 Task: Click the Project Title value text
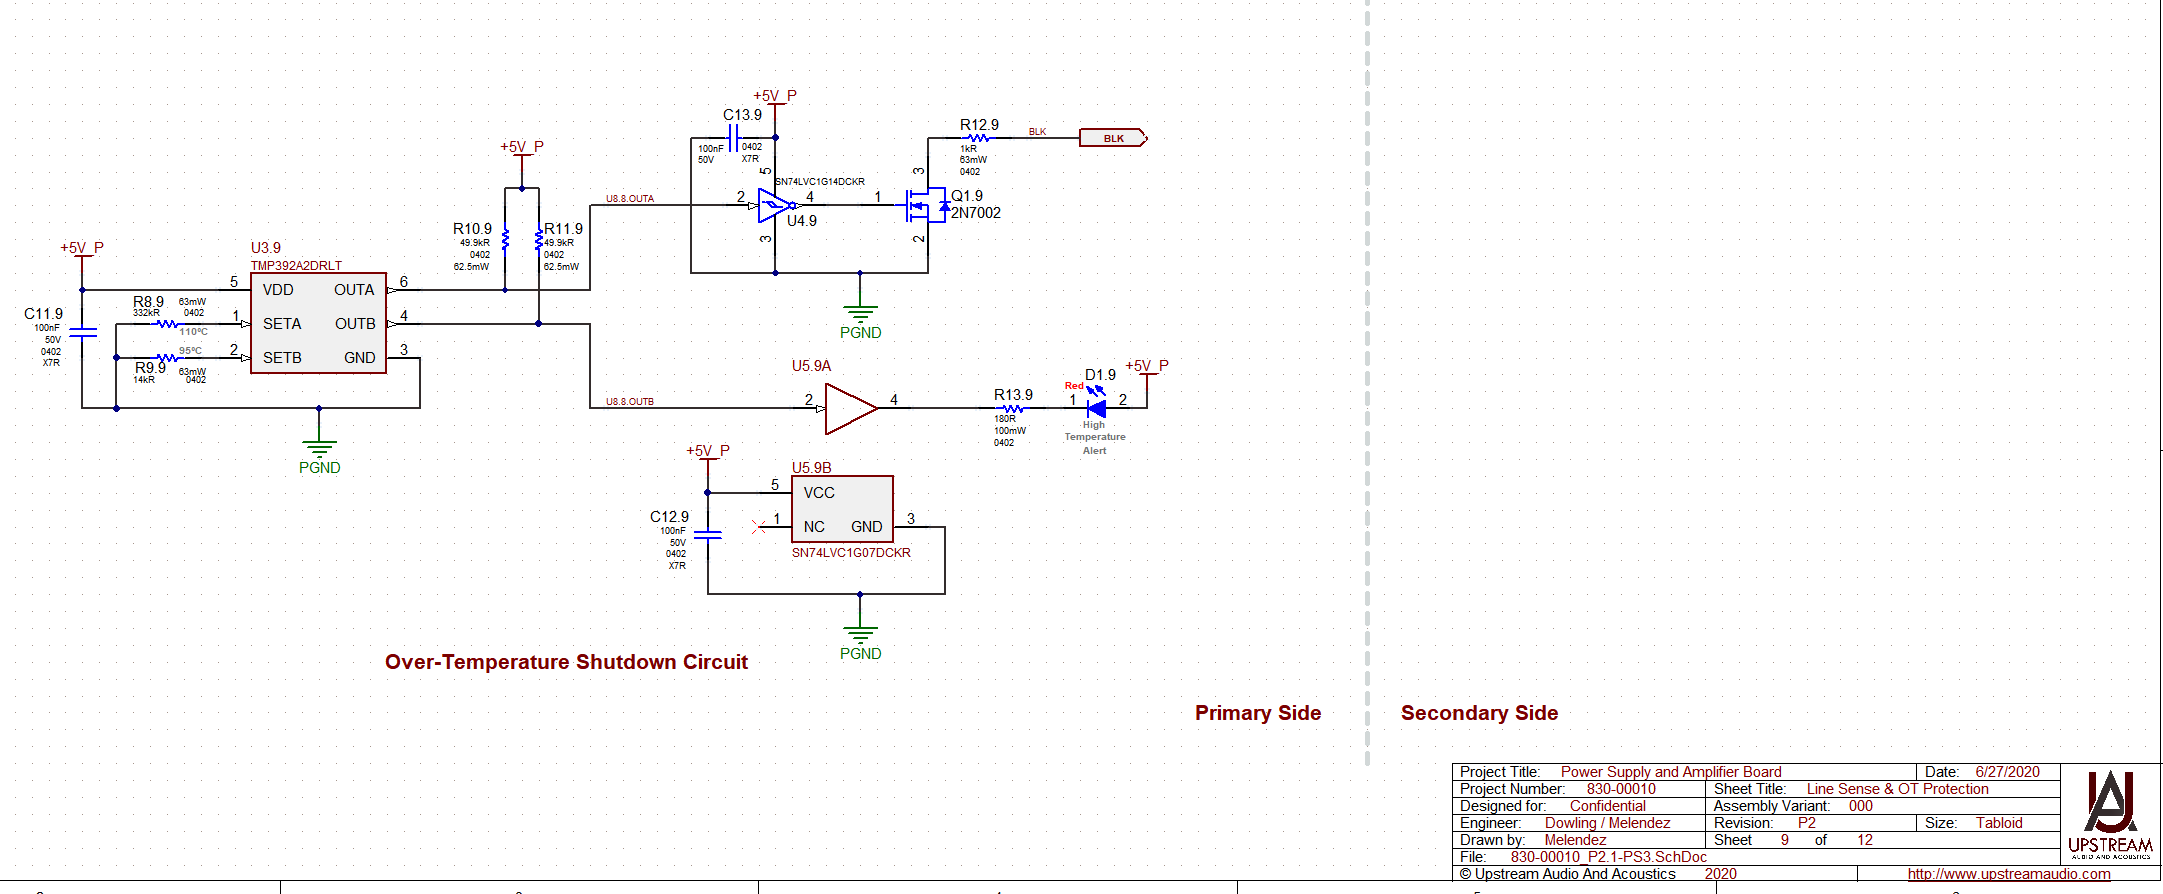click(1671, 772)
